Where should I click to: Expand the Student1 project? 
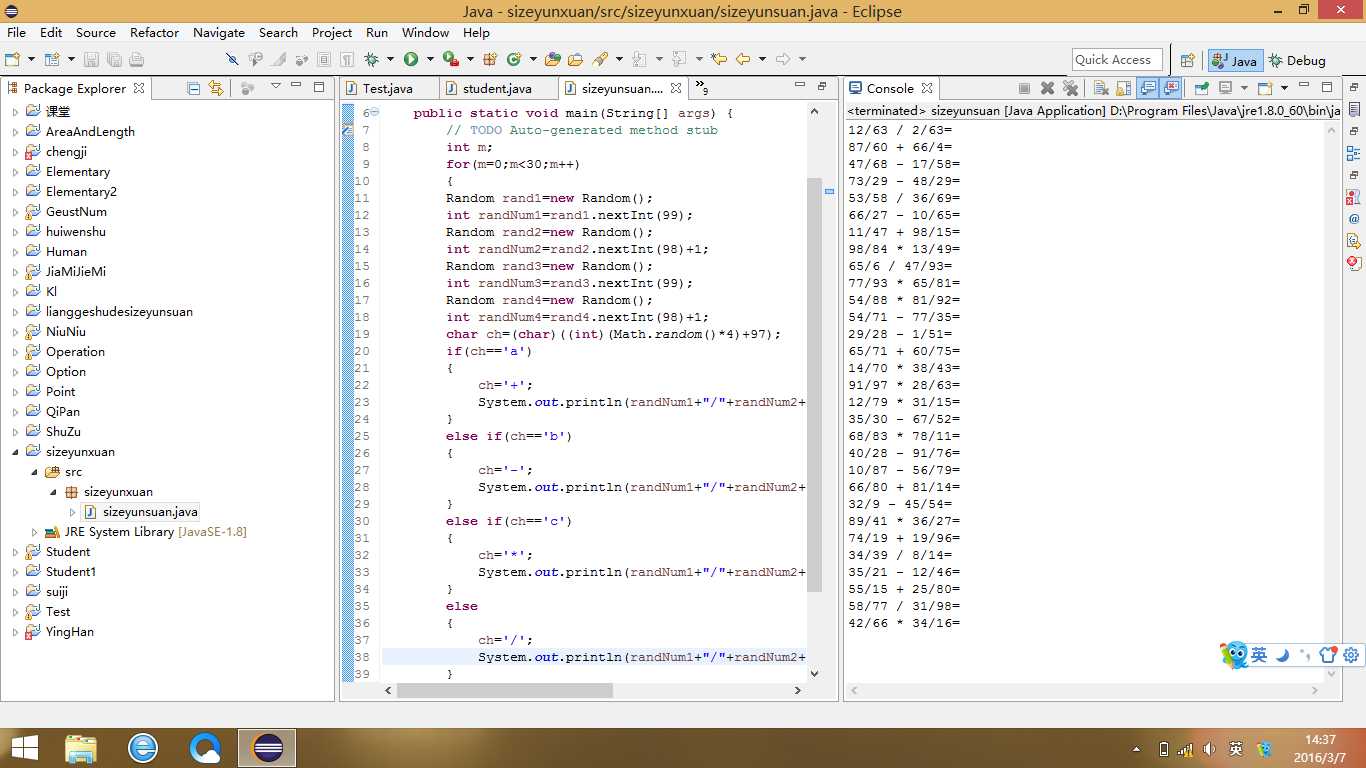(16, 572)
